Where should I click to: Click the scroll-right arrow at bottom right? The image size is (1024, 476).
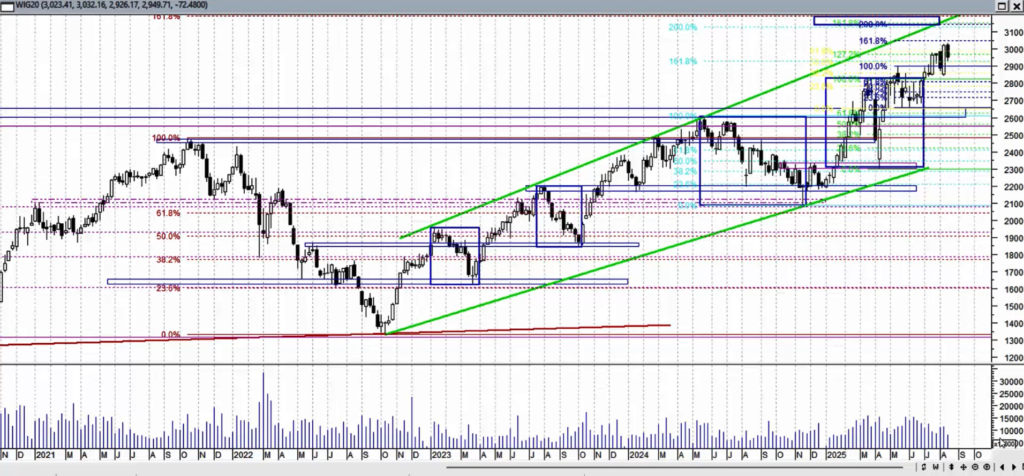(1016, 468)
